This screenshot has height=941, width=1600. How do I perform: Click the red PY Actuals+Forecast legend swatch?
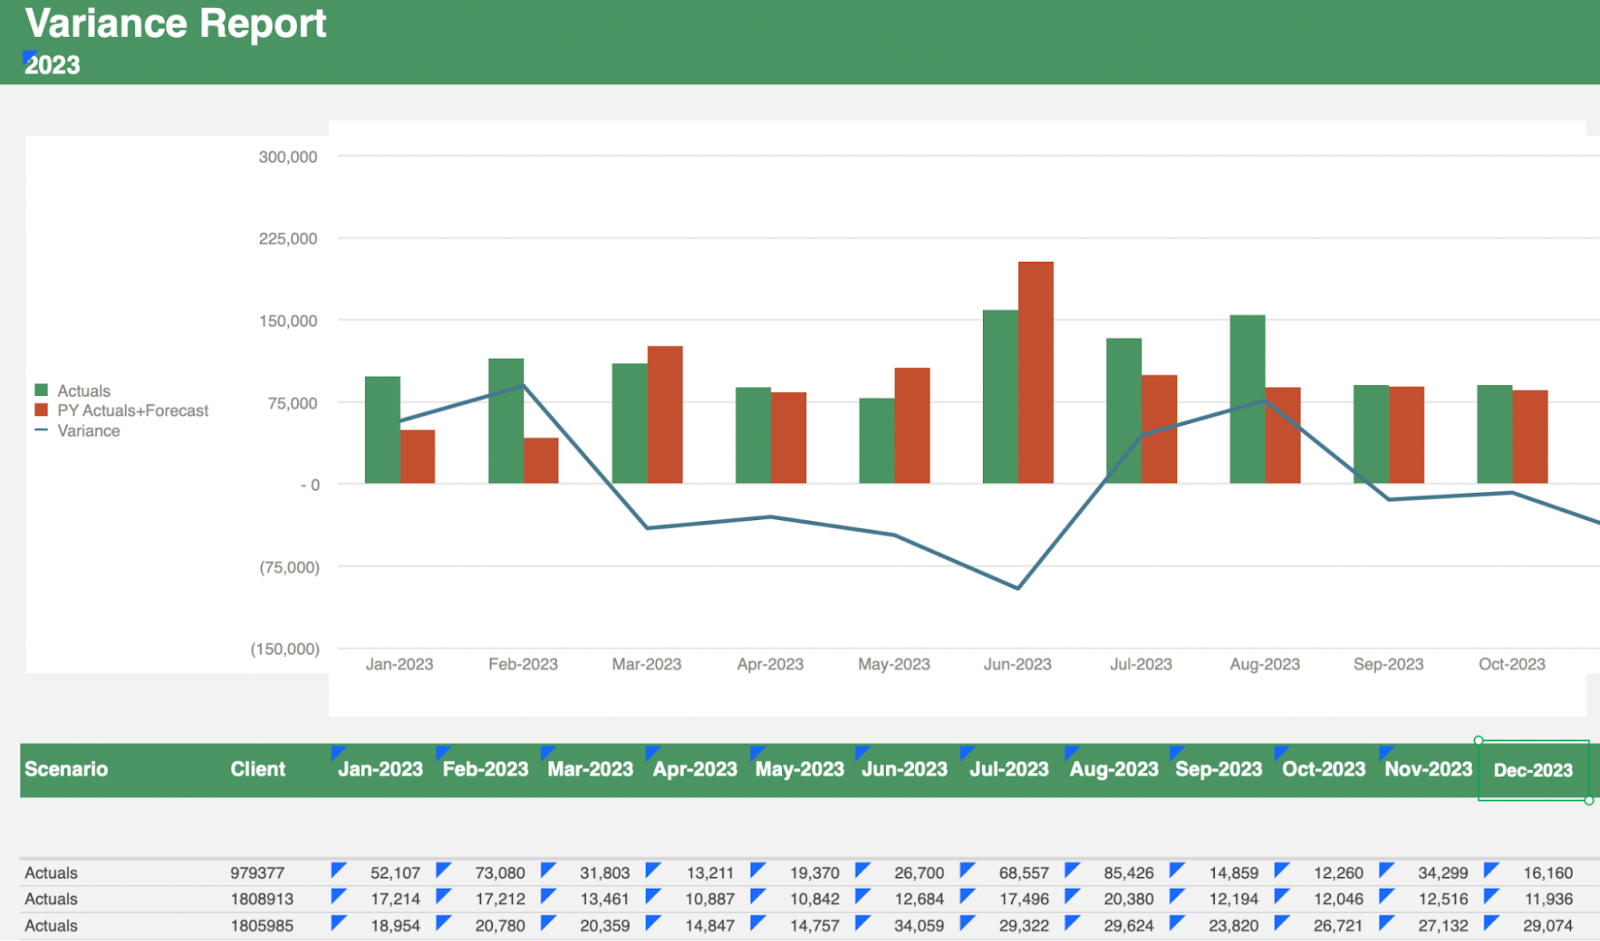point(41,410)
